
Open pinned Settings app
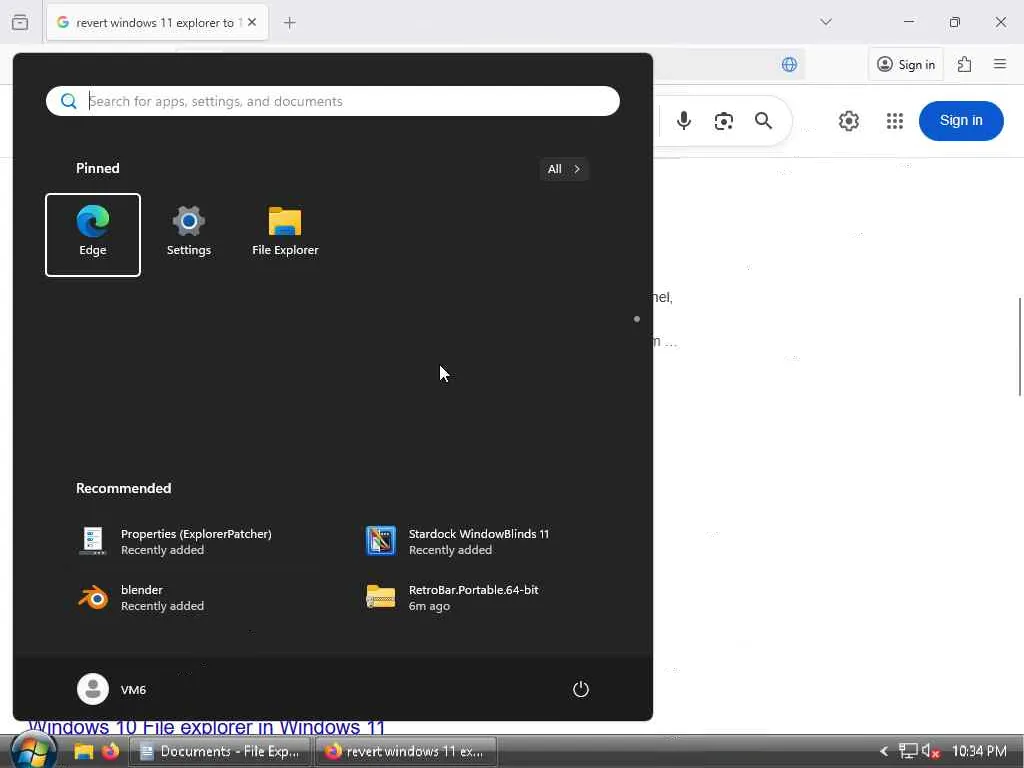[189, 234]
